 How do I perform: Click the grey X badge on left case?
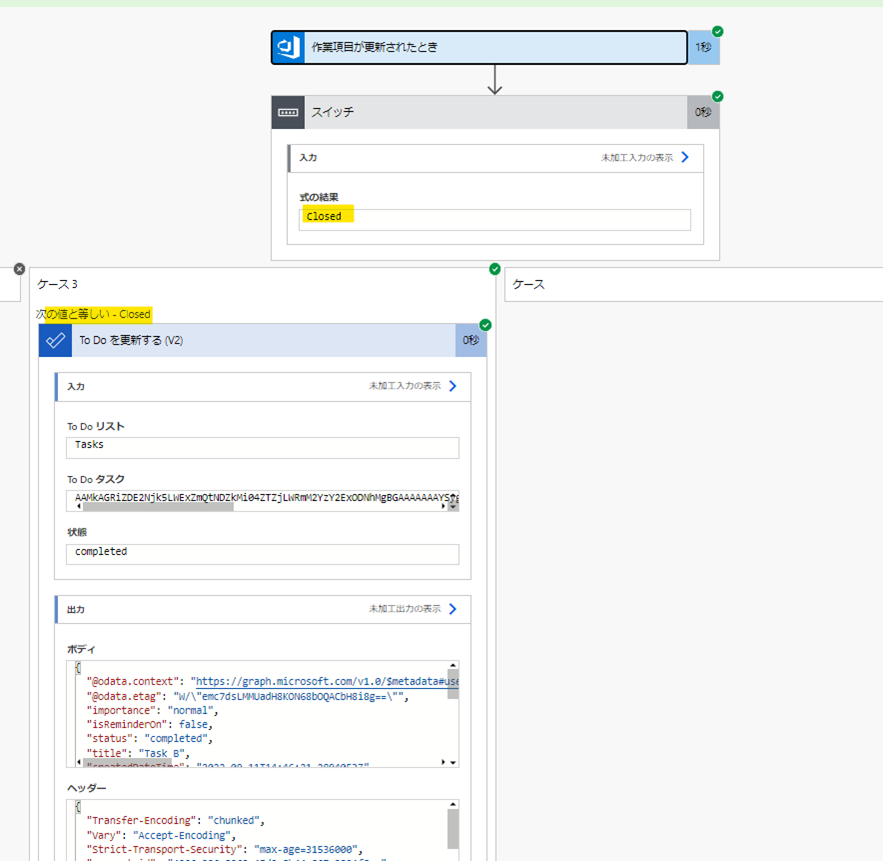coord(19,269)
